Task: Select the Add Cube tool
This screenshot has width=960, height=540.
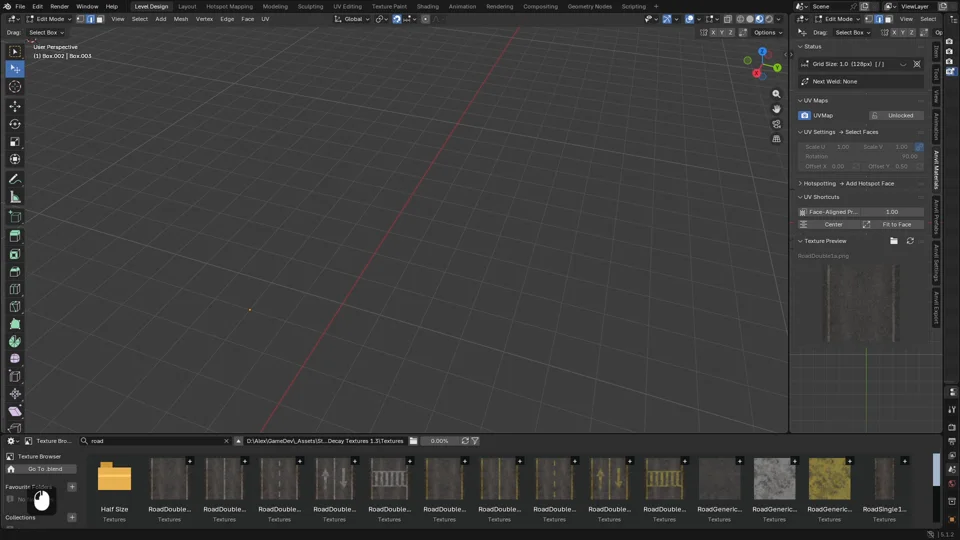Action: [15, 217]
